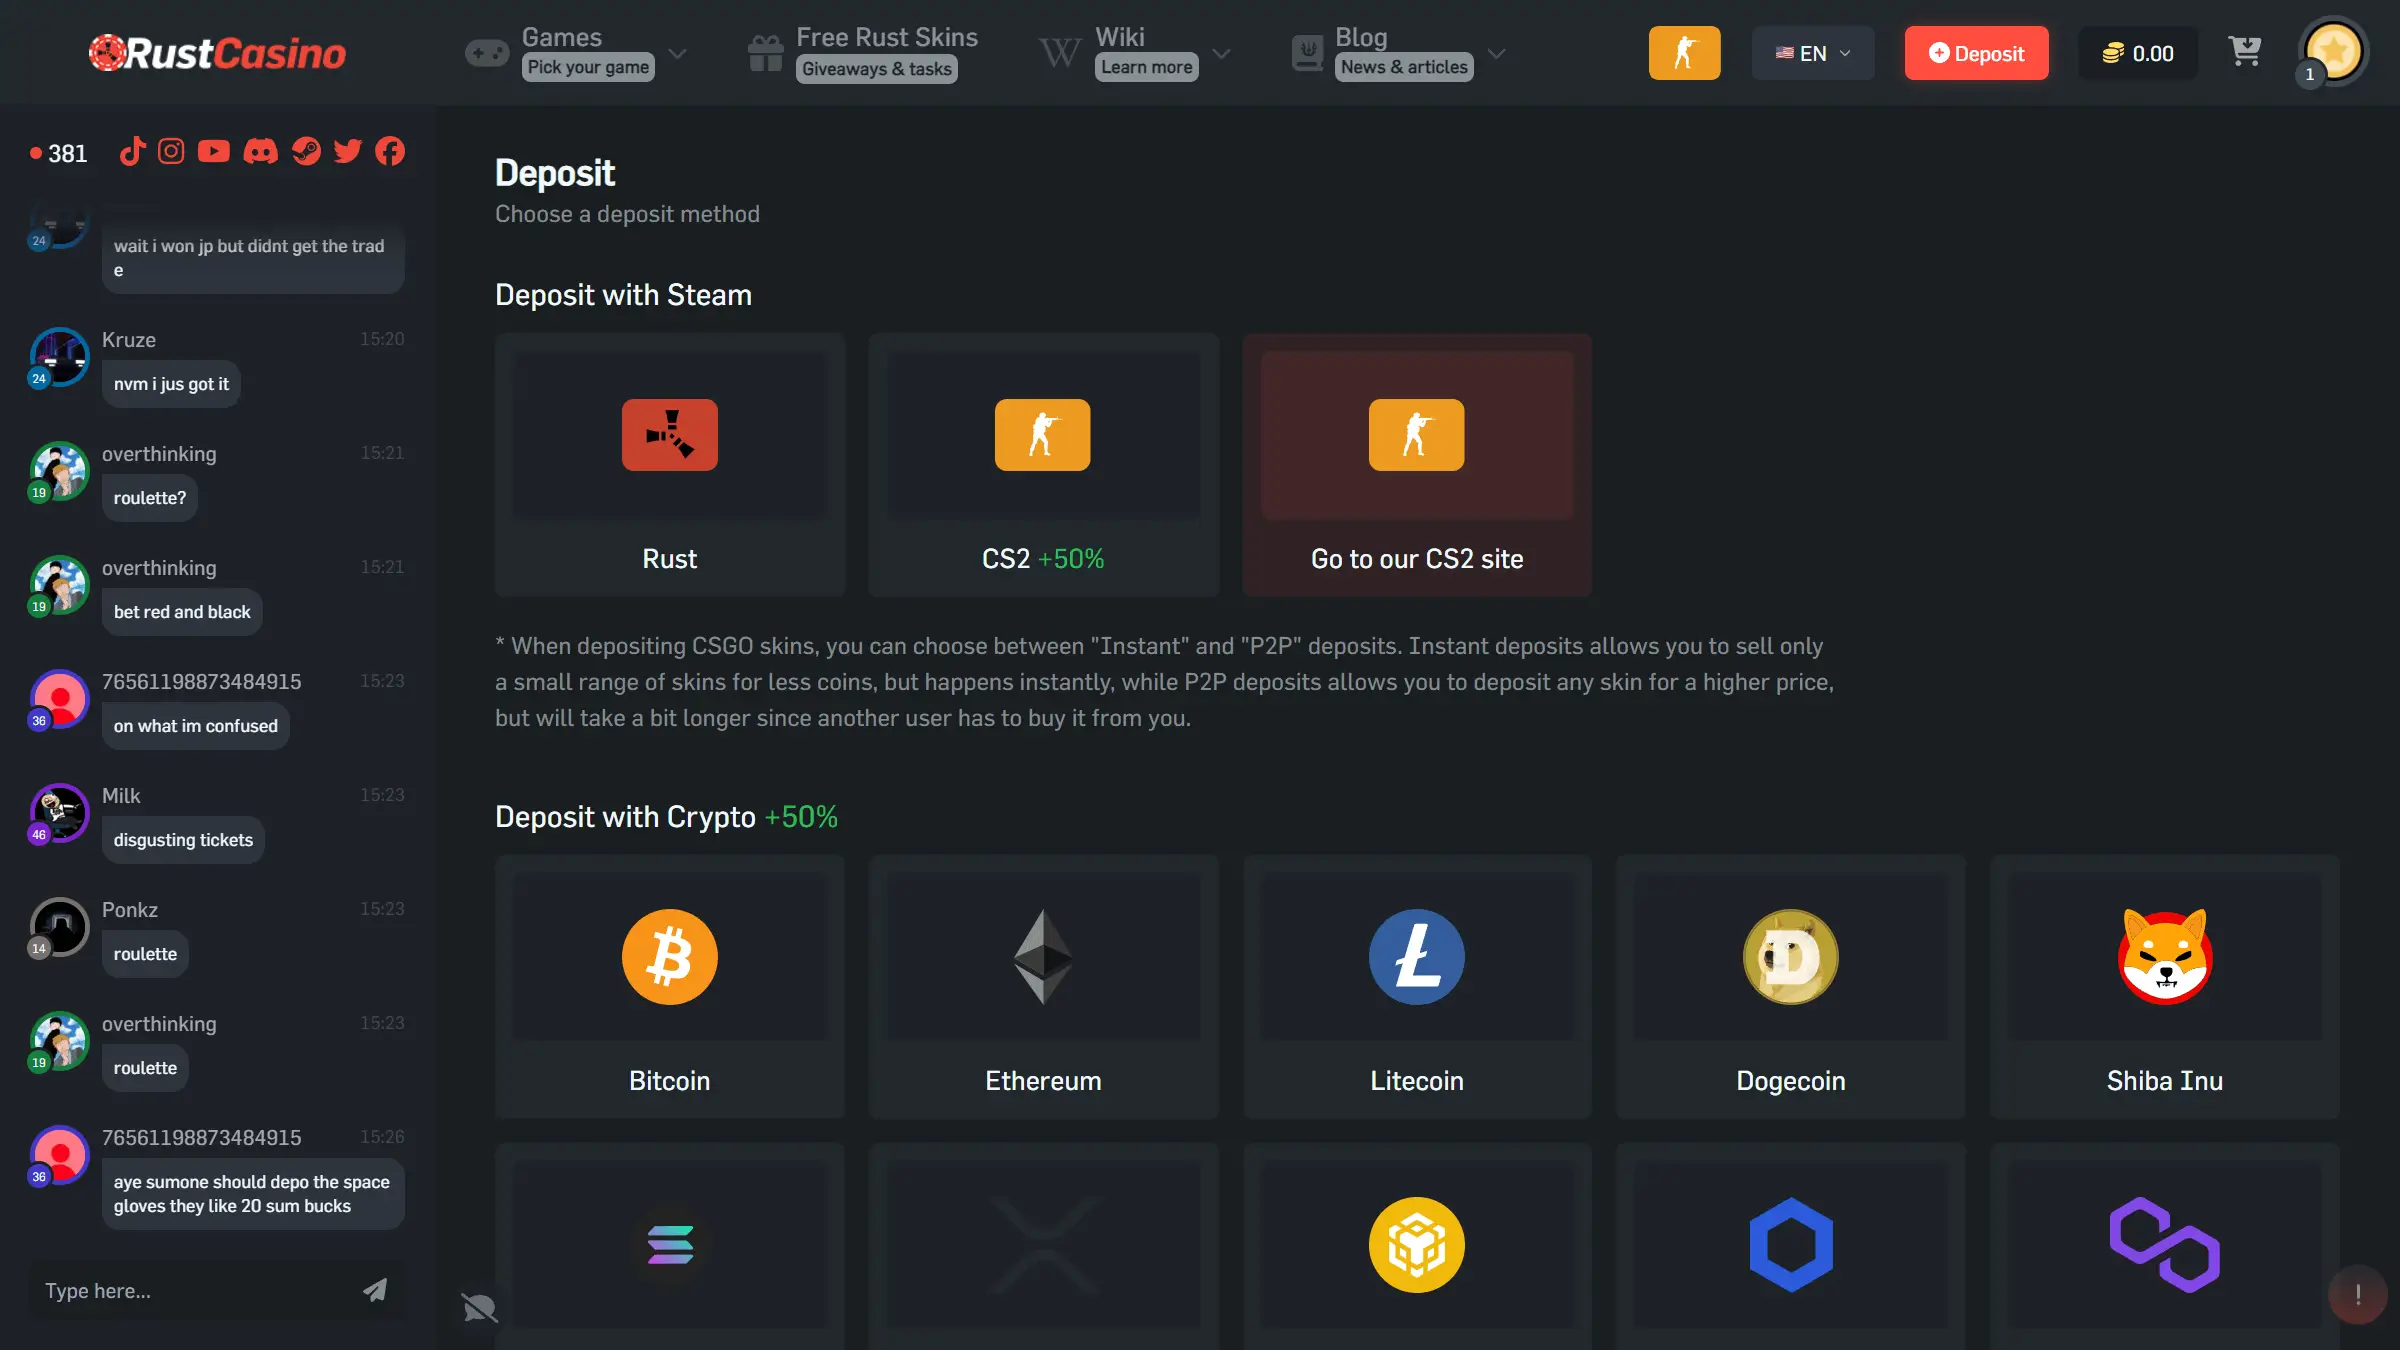The height and width of the screenshot is (1350, 2400).
Task: Choose Polygon deposit method
Action: [2165, 1247]
